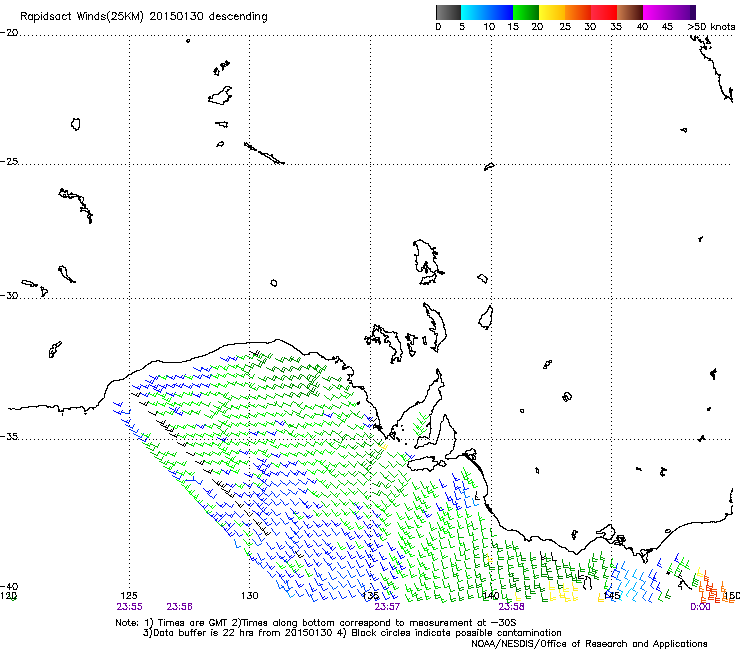Click the '-35' latitude label
740x650 pixels.
tap(9, 437)
